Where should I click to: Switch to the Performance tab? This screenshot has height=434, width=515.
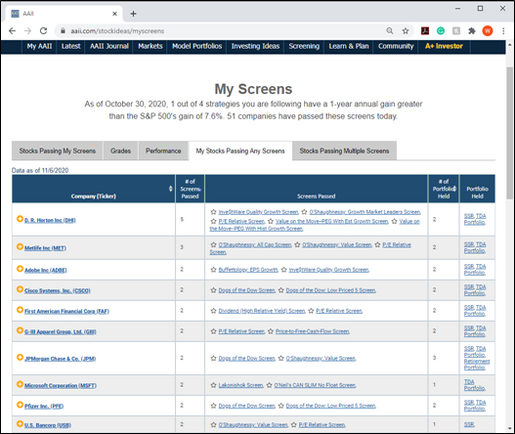[x=163, y=151]
